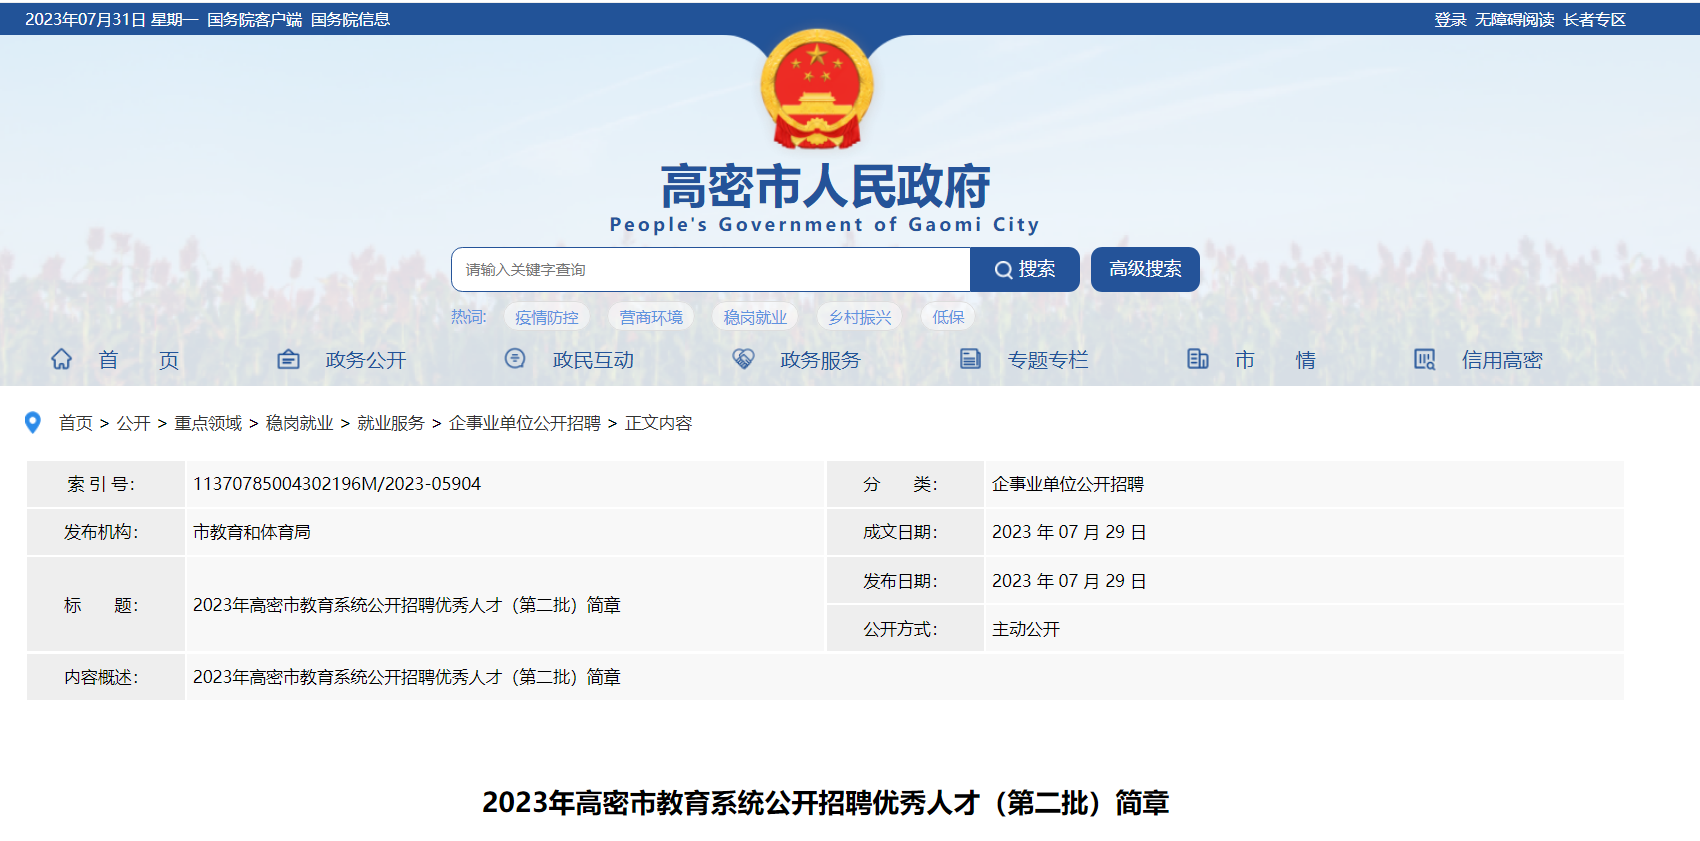The height and width of the screenshot is (841, 1700).
Task: Click the 发布机构 label cell
Action: coord(105,532)
